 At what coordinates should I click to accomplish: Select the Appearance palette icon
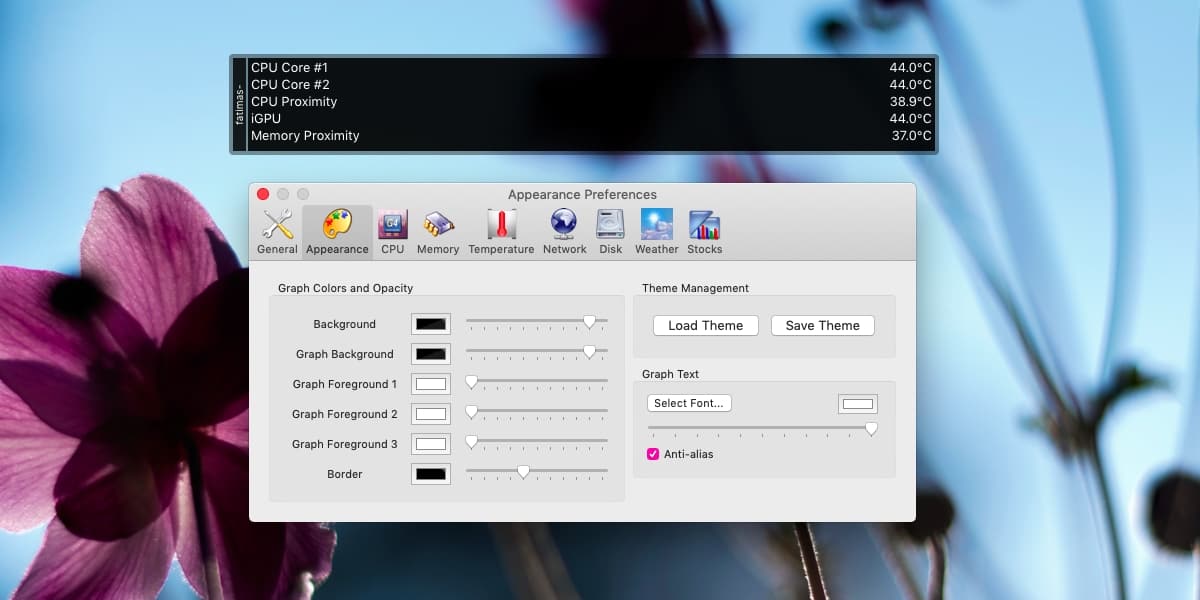(x=337, y=232)
